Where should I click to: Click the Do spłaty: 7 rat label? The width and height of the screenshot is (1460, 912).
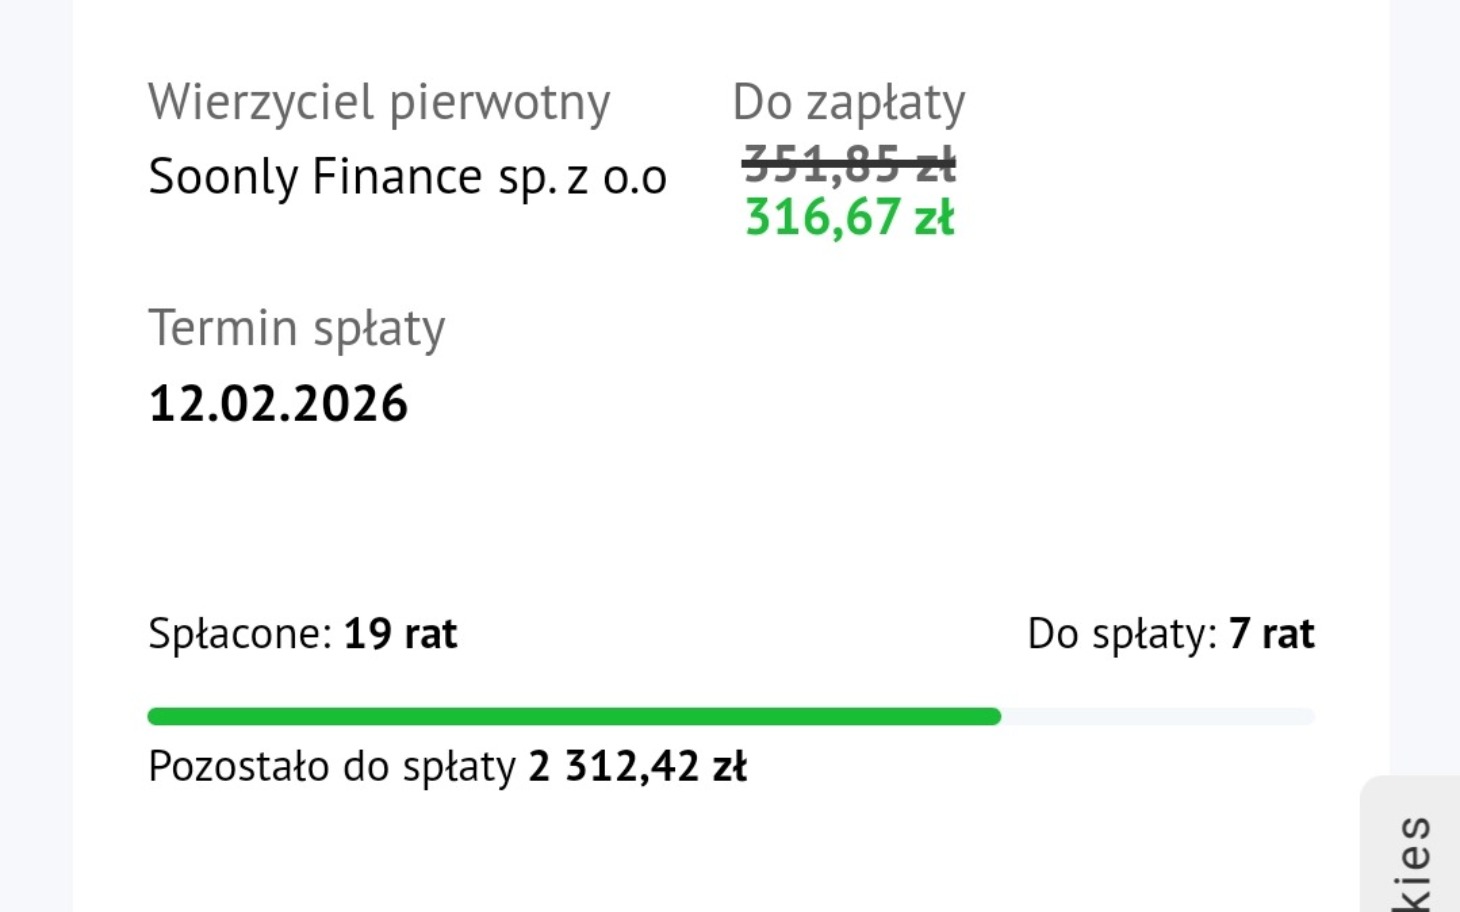(x=1170, y=633)
